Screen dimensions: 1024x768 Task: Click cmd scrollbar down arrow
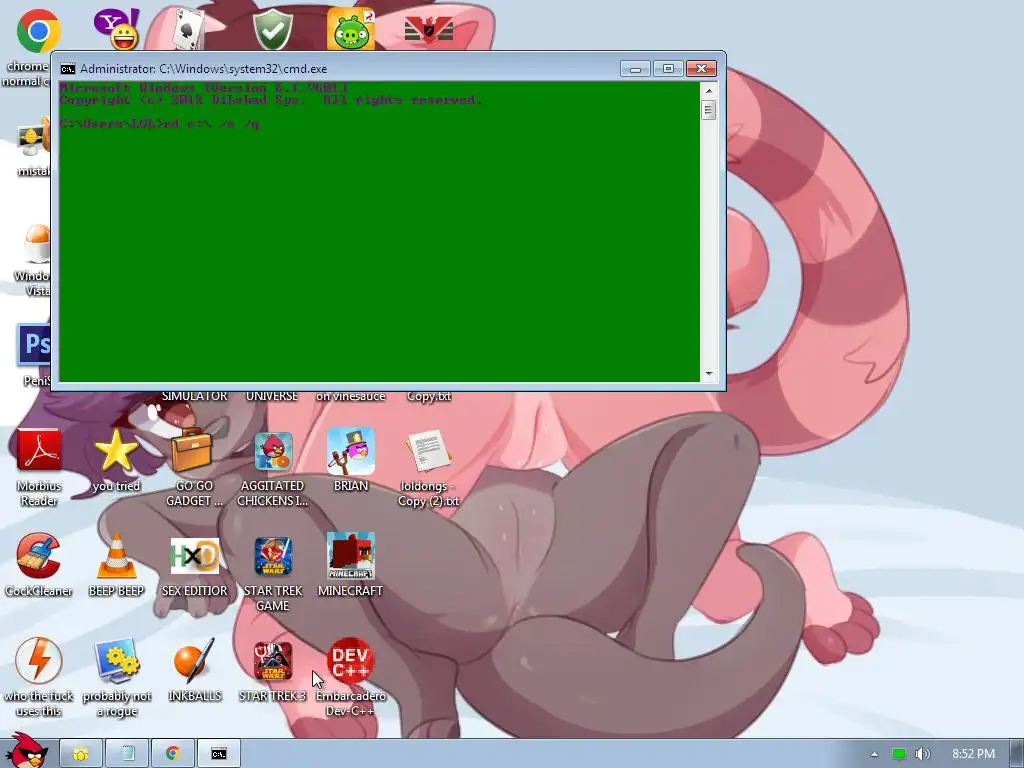[709, 374]
